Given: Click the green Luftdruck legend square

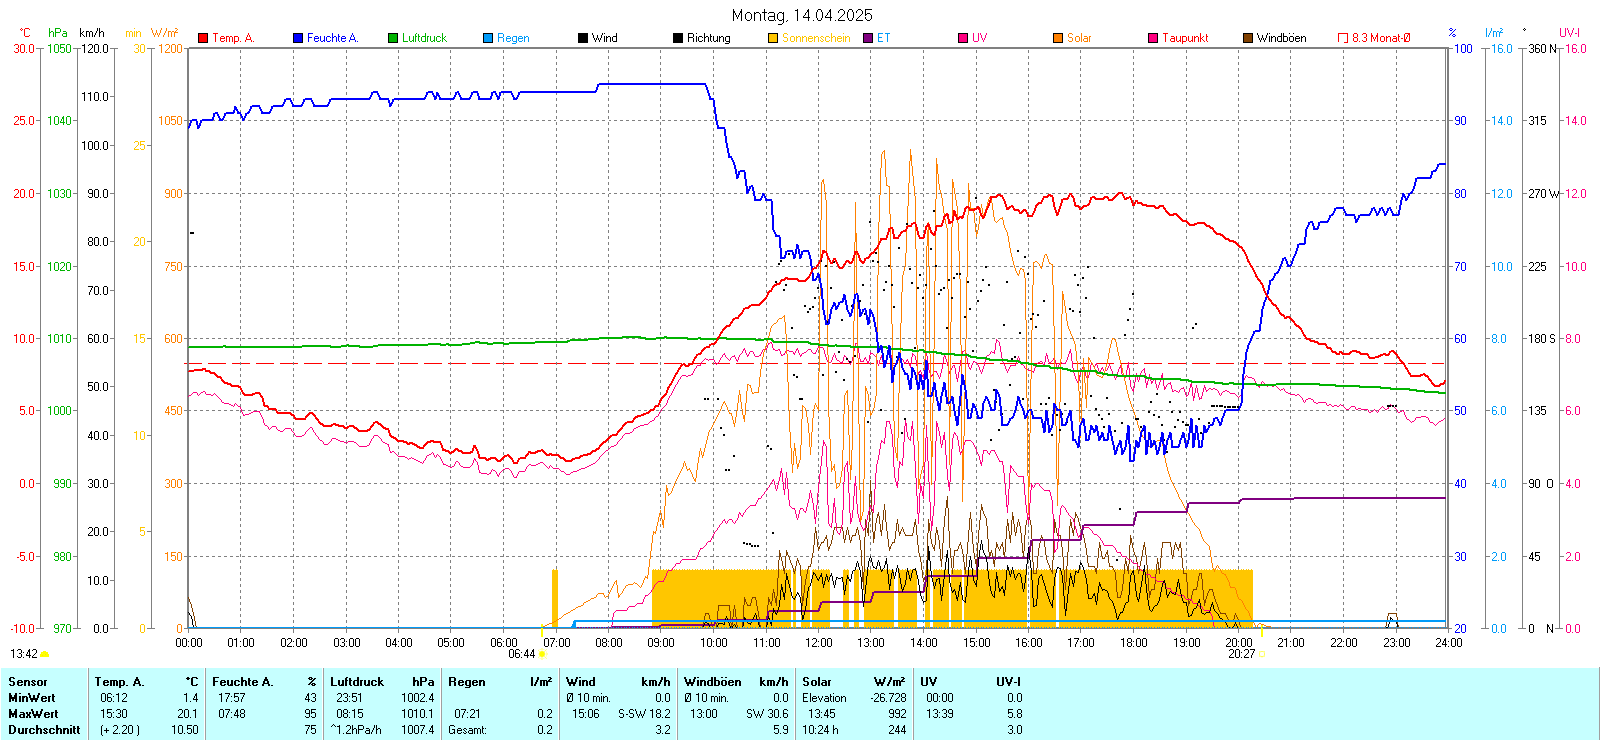Looking at the screenshot, I should coord(393,38).
